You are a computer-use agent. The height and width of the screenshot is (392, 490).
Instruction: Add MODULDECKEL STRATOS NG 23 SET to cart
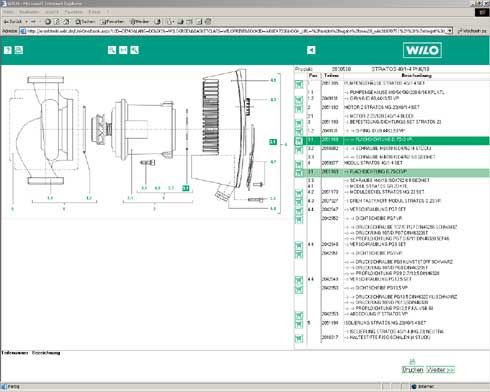pos(299,193)
